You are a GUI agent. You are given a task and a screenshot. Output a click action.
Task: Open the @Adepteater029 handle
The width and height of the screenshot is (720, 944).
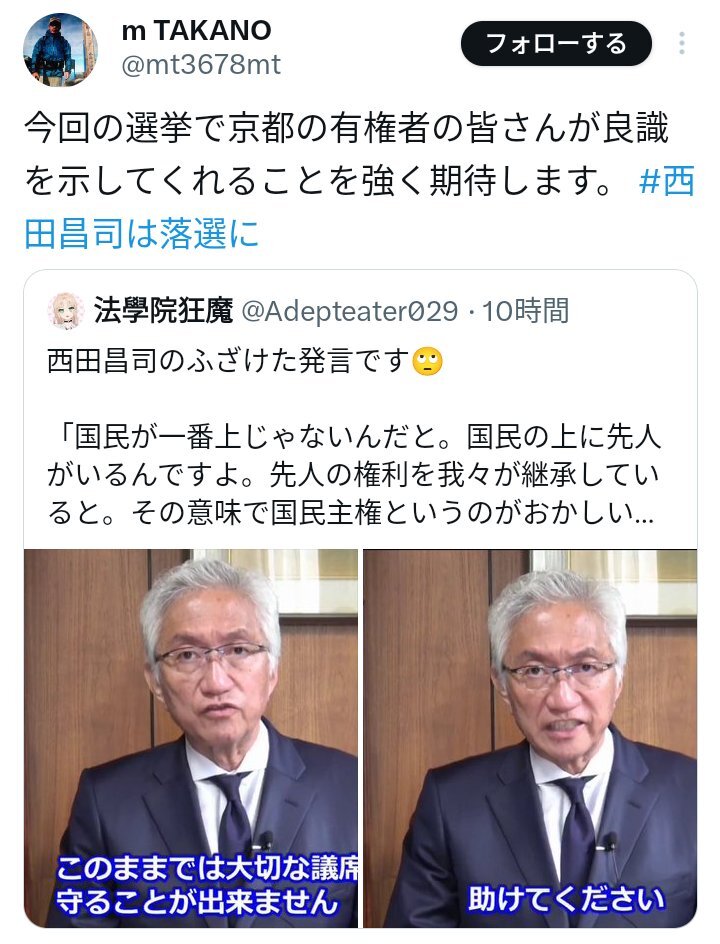point(350,311)
